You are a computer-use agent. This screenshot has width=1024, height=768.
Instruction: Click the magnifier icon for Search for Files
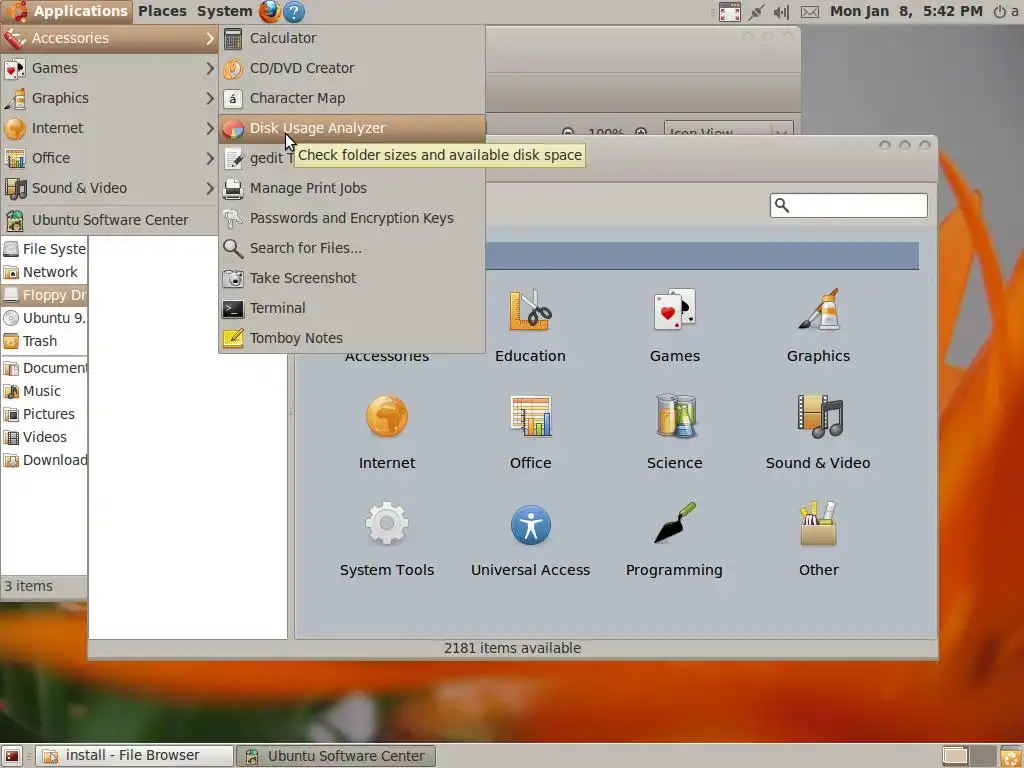(x=232, y=249)
